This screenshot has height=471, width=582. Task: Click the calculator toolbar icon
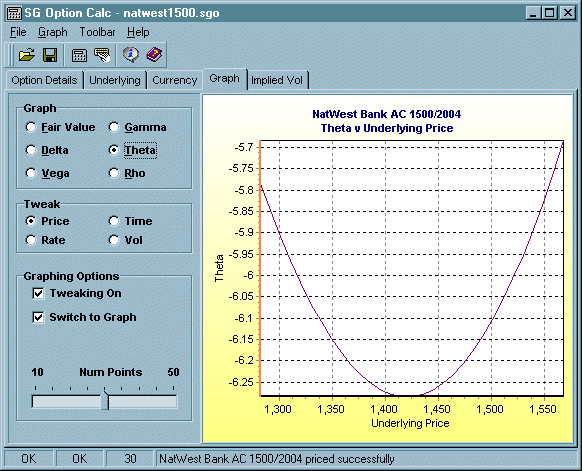(79, 55)
